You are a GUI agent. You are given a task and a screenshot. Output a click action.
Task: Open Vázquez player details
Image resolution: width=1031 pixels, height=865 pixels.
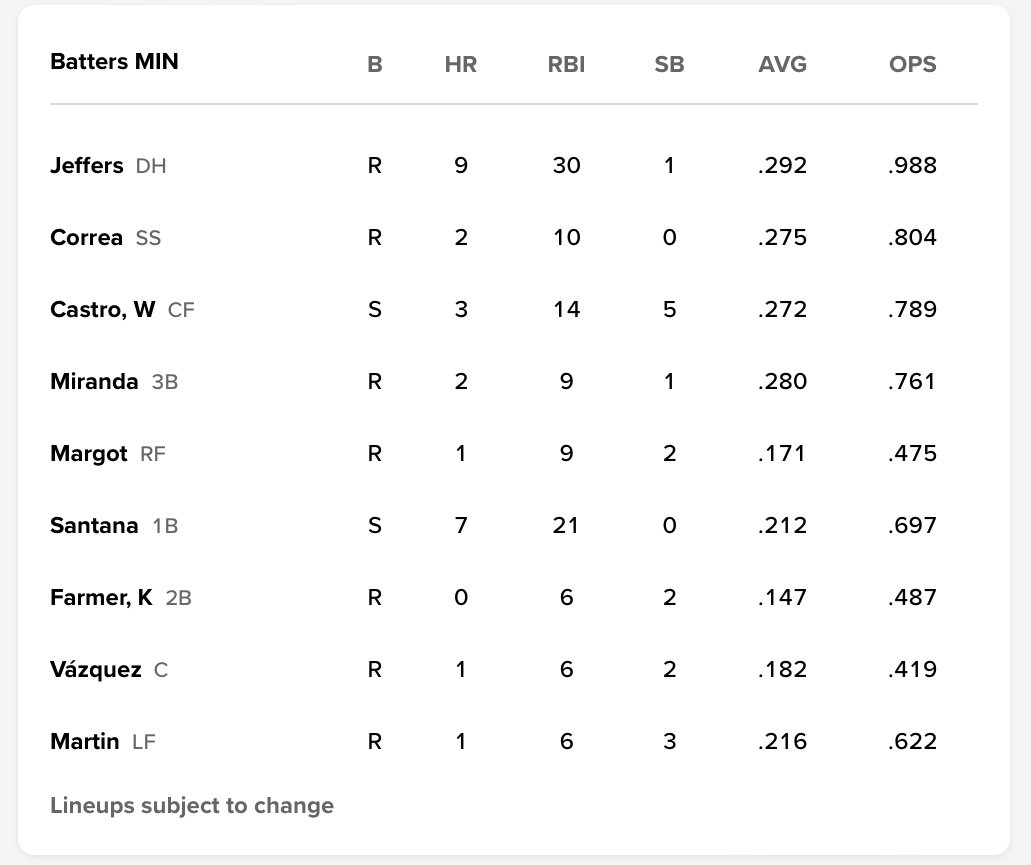[95, 670]
